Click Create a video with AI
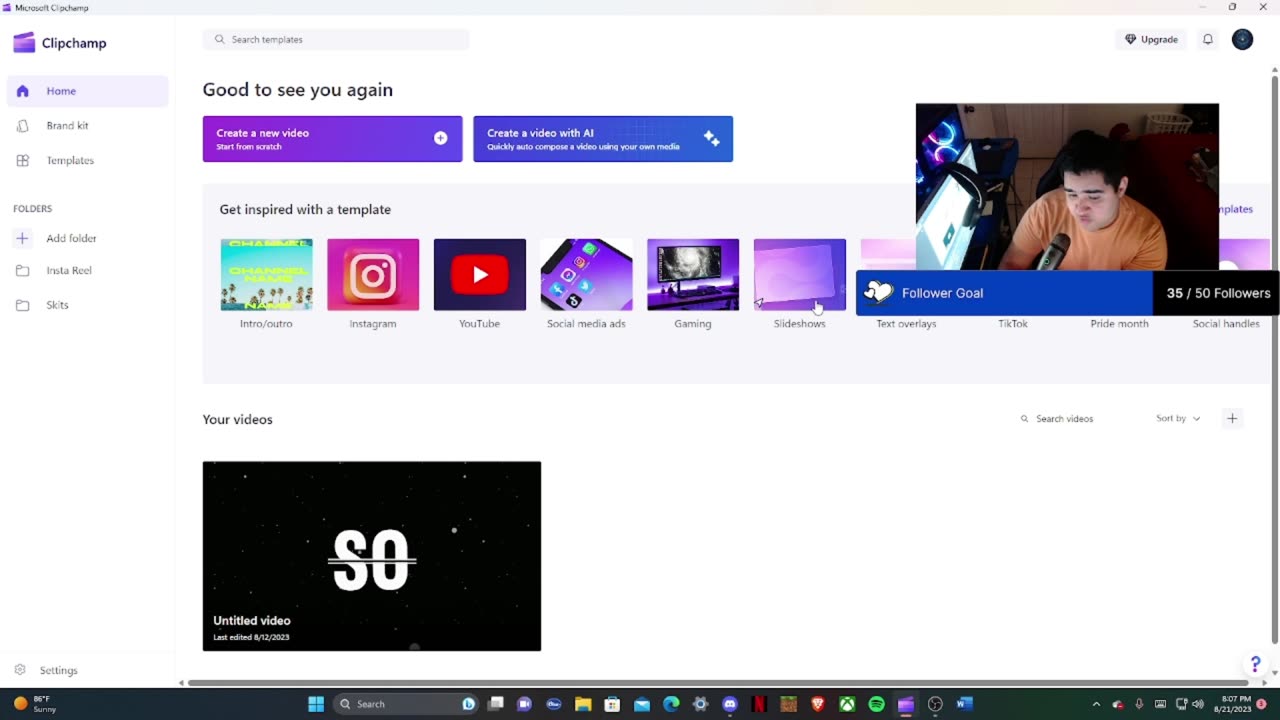Image resolution: width=1280 pixels, height=720 pixels. [603, 139]
